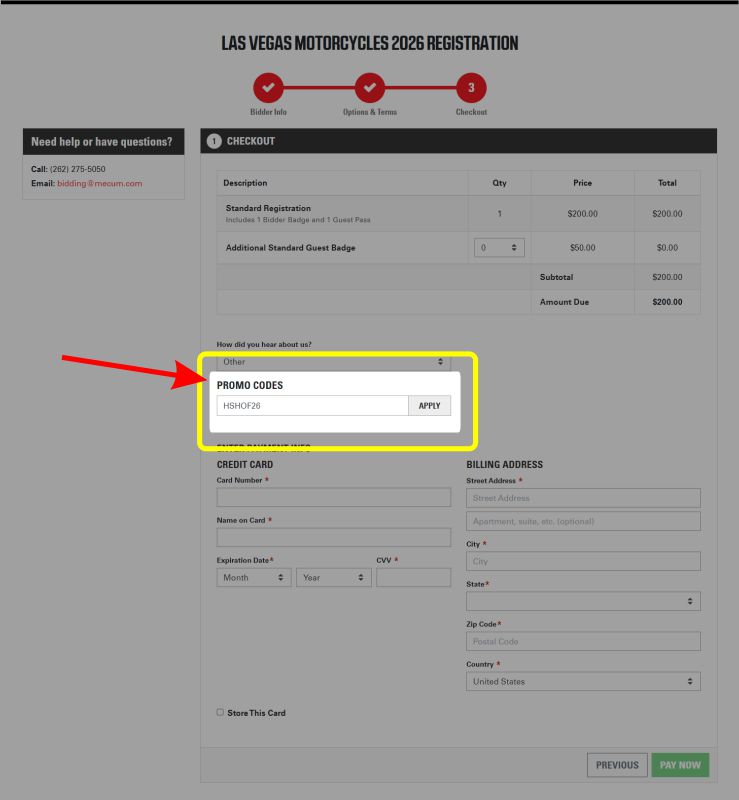Focus the CVV field
Image resolution: width=739 pixels, height=800 pixels.
click(413, 578)
